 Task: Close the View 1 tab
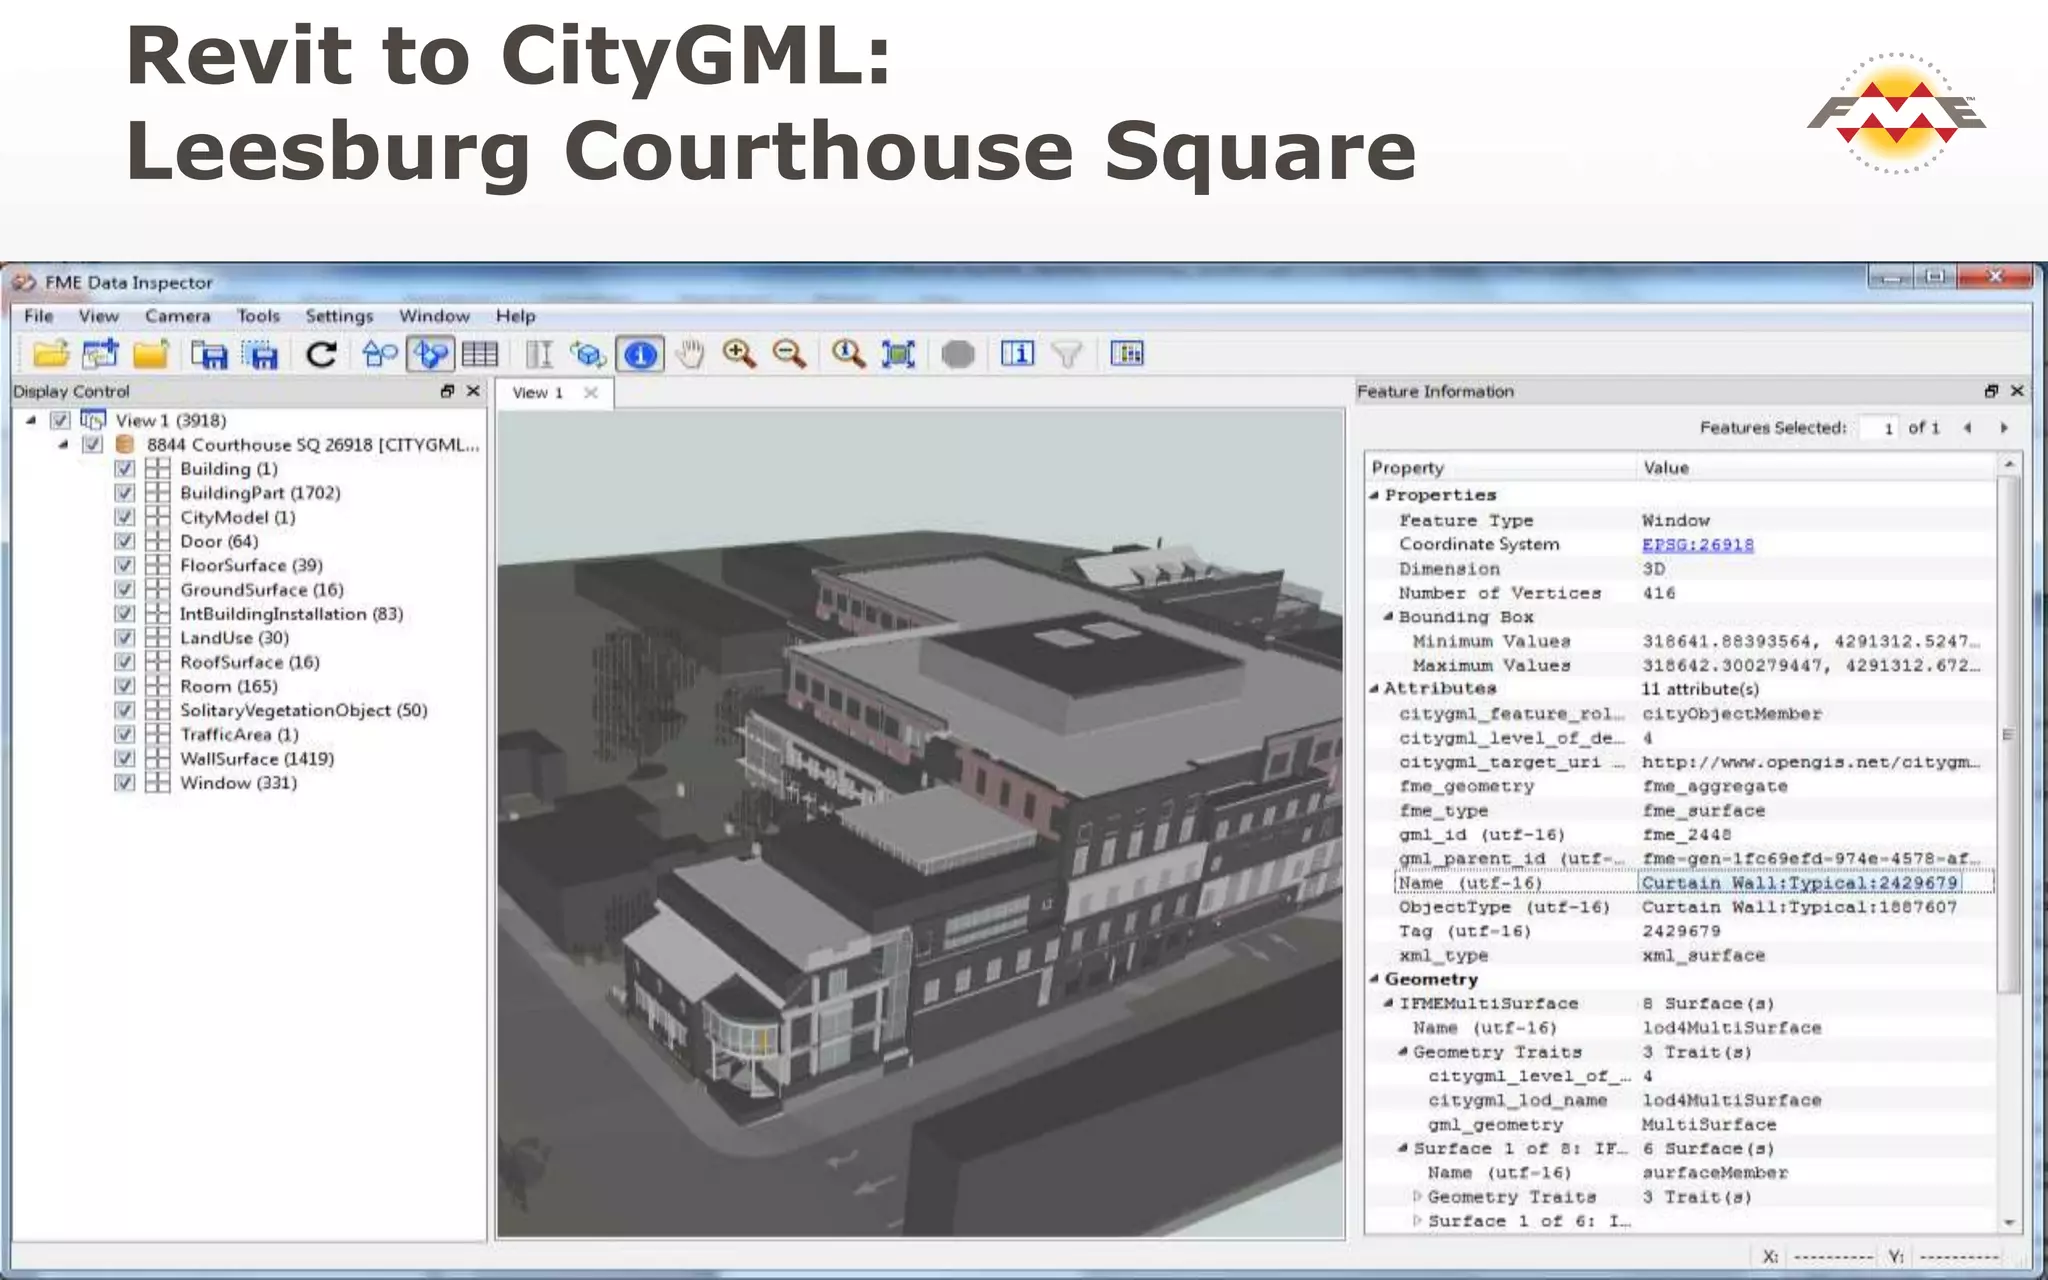pos(591,393)
